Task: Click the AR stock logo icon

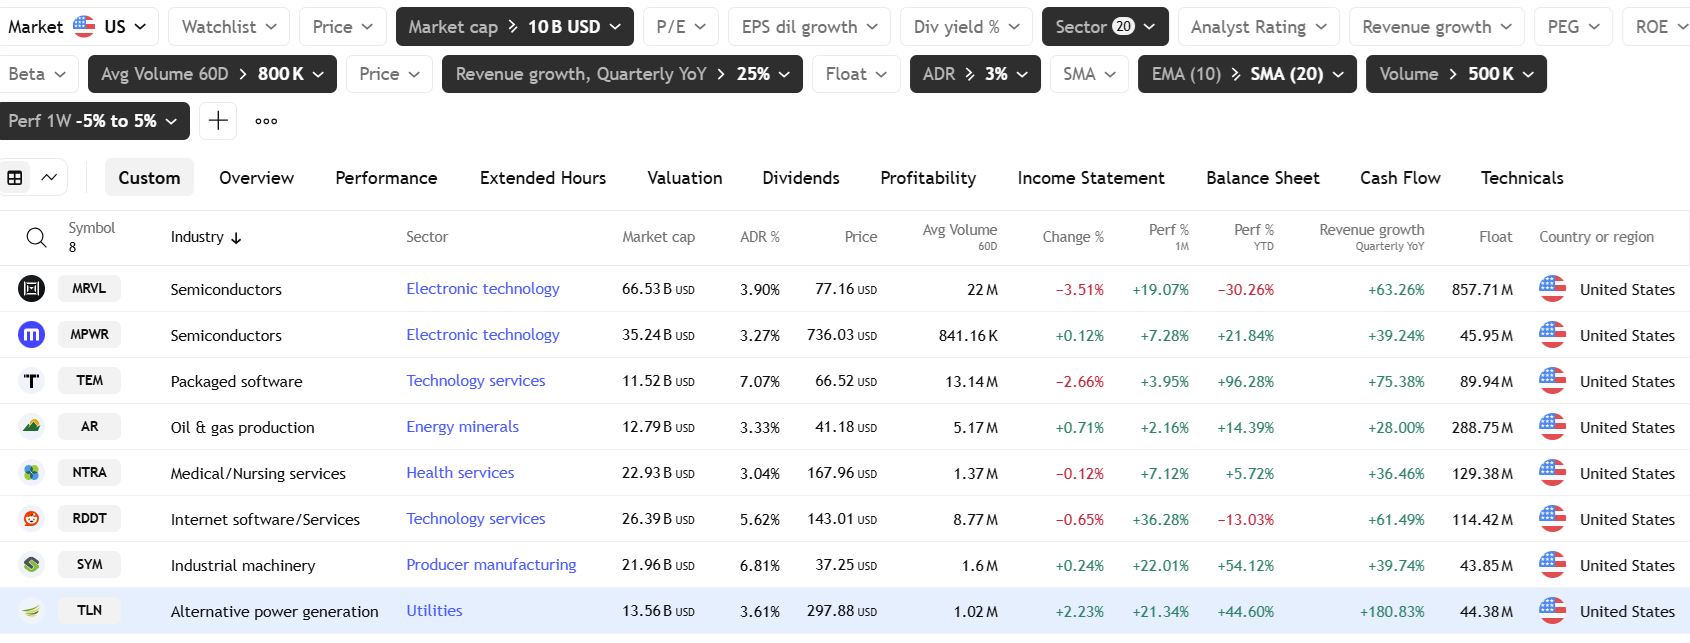Action: (x=32, y=427)
